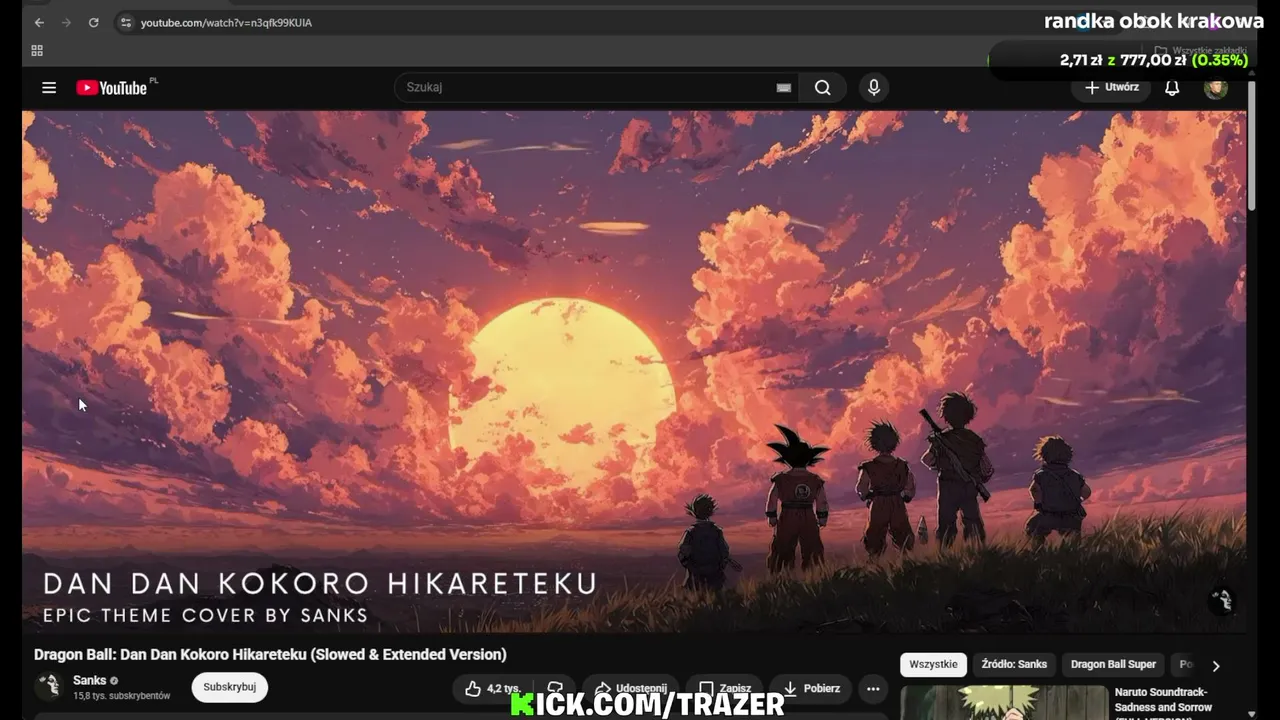Select the Źródło: Sanks filter chip

(x=1014, y=664)
